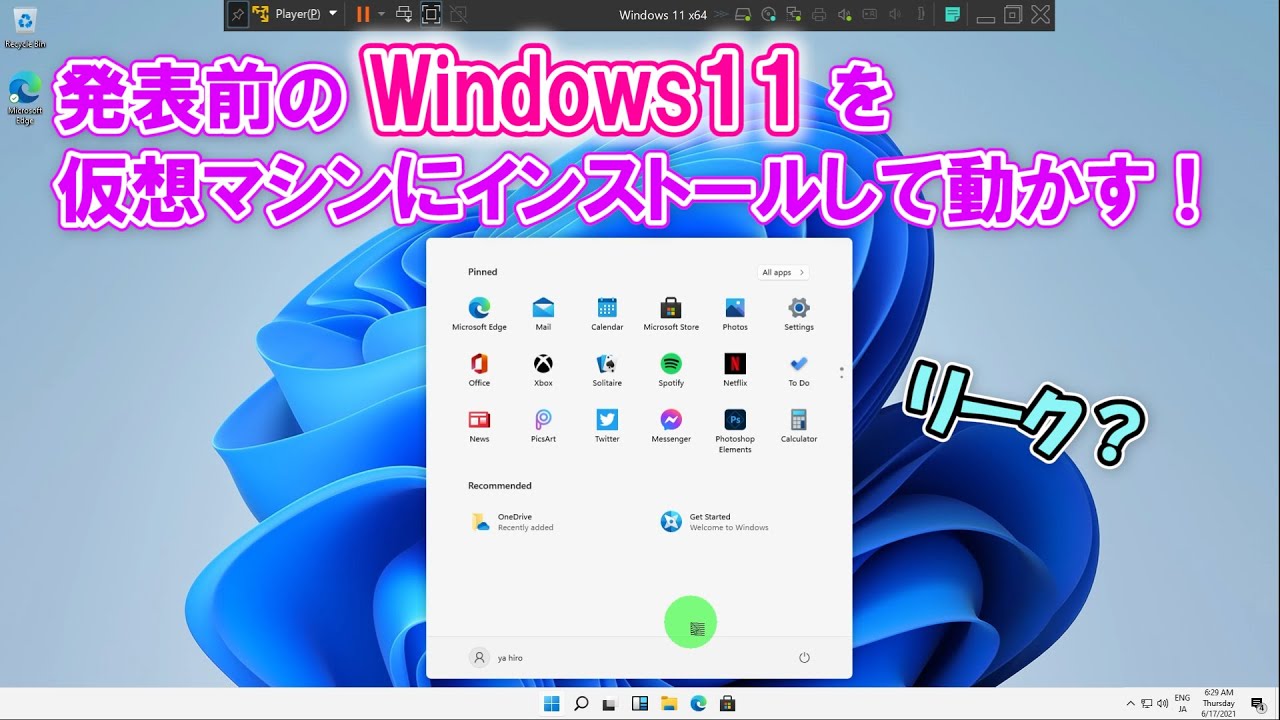Open Search from the taskbar

click(x=581, y=704)
